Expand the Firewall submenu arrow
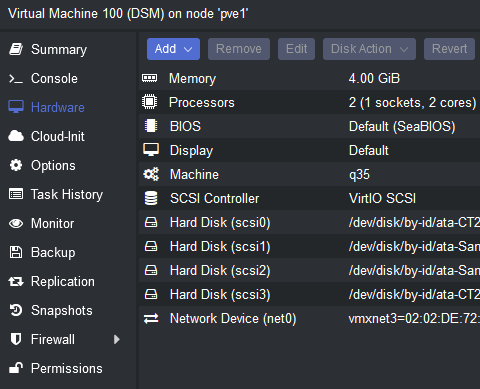 point(117,339)
